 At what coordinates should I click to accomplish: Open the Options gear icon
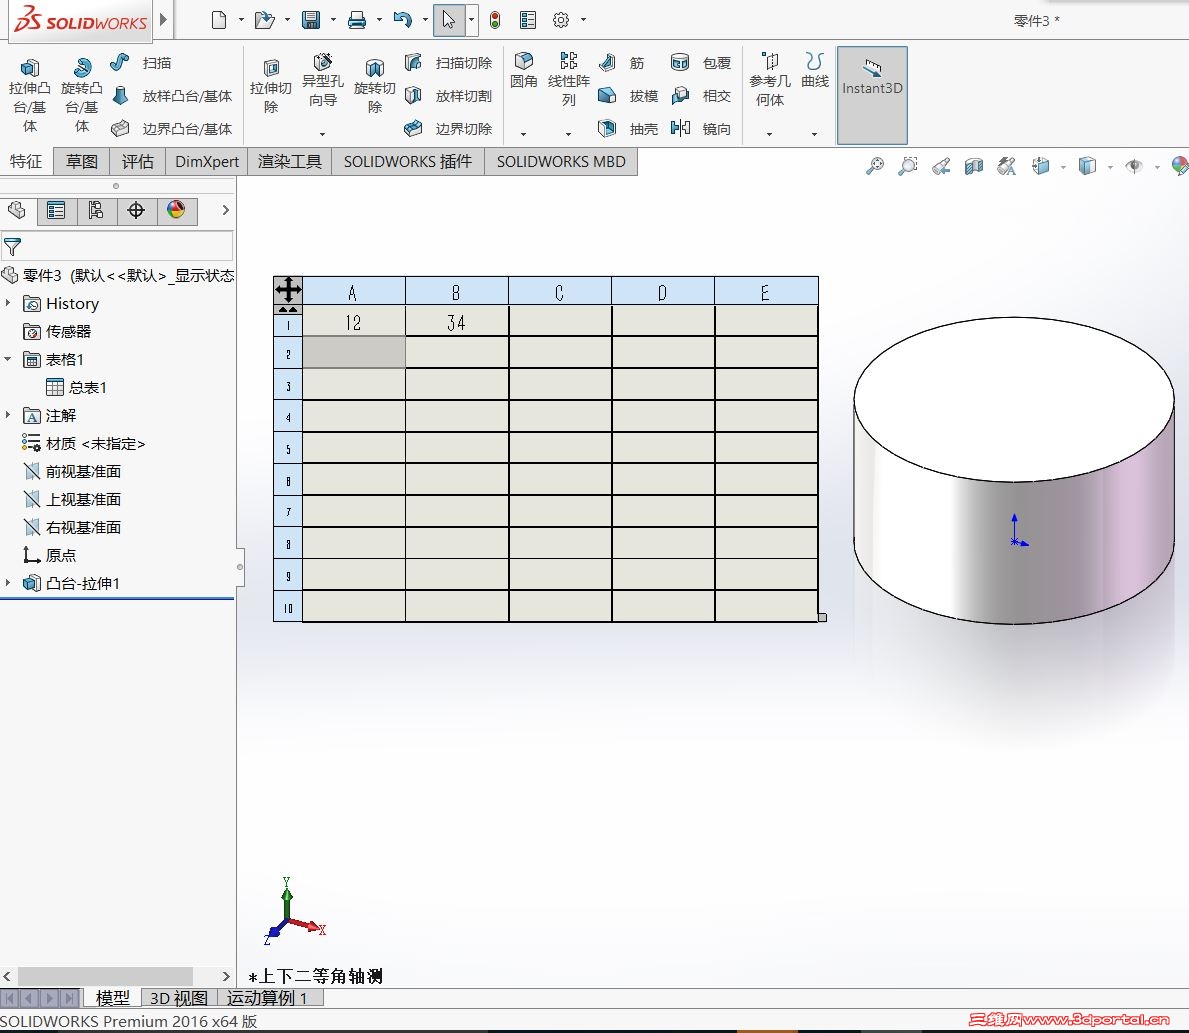pos(560,20)
